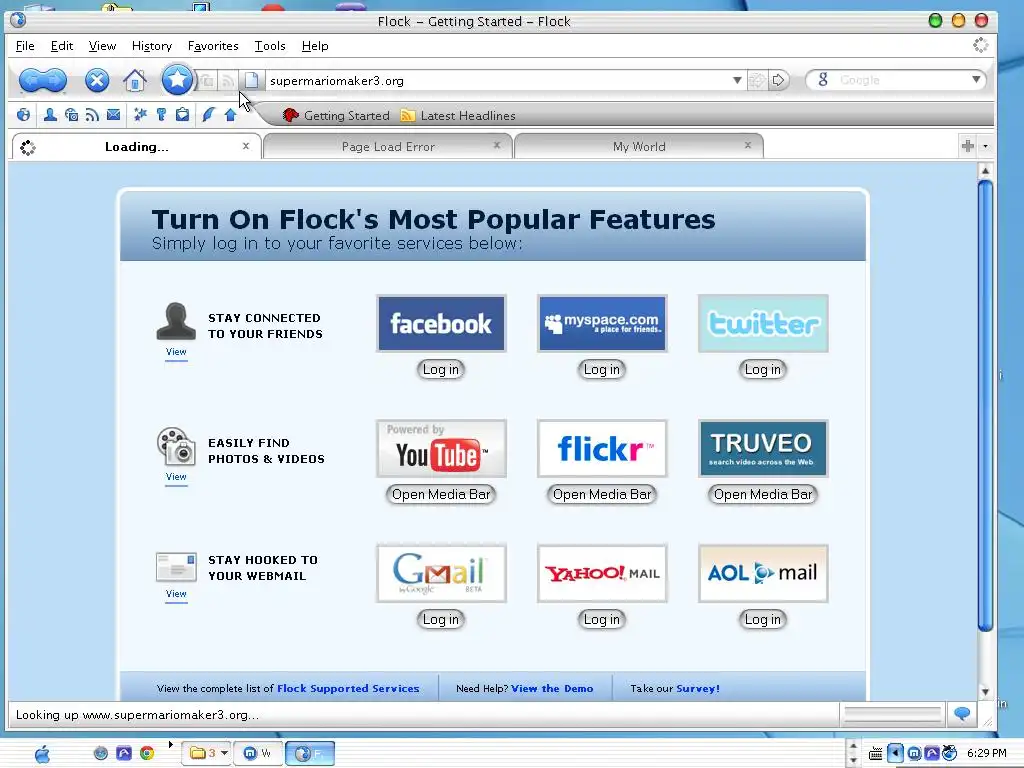Open the Webmail envelope icon
This screenshot has height=768, width=1024.
coord(114,115)
